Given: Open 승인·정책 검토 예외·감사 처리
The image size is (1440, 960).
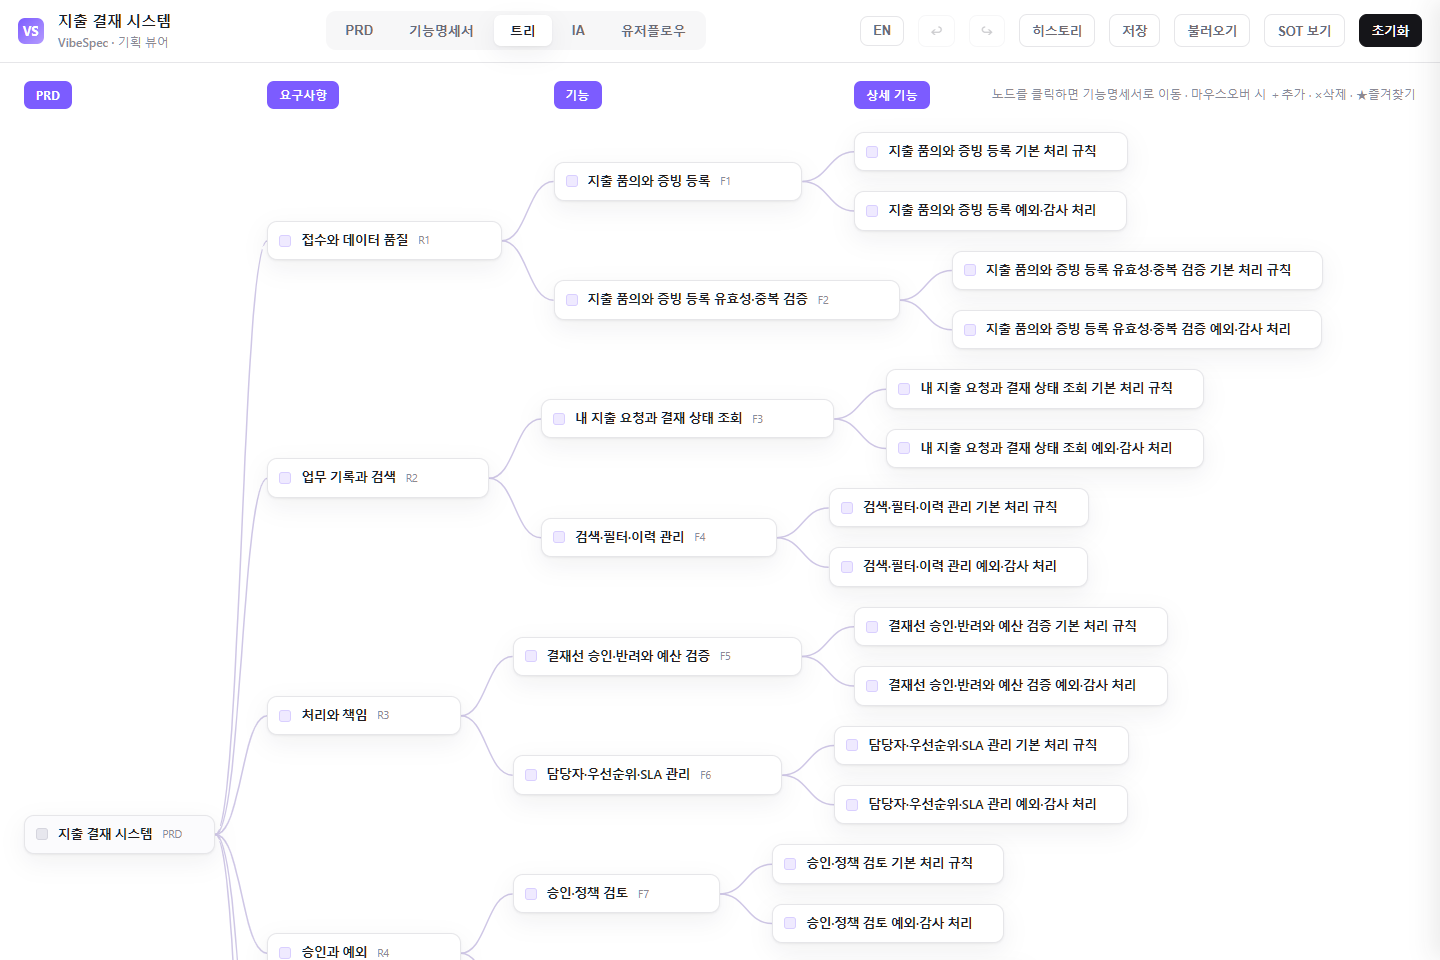Looking at the screenshot, I should coord(888,923).
